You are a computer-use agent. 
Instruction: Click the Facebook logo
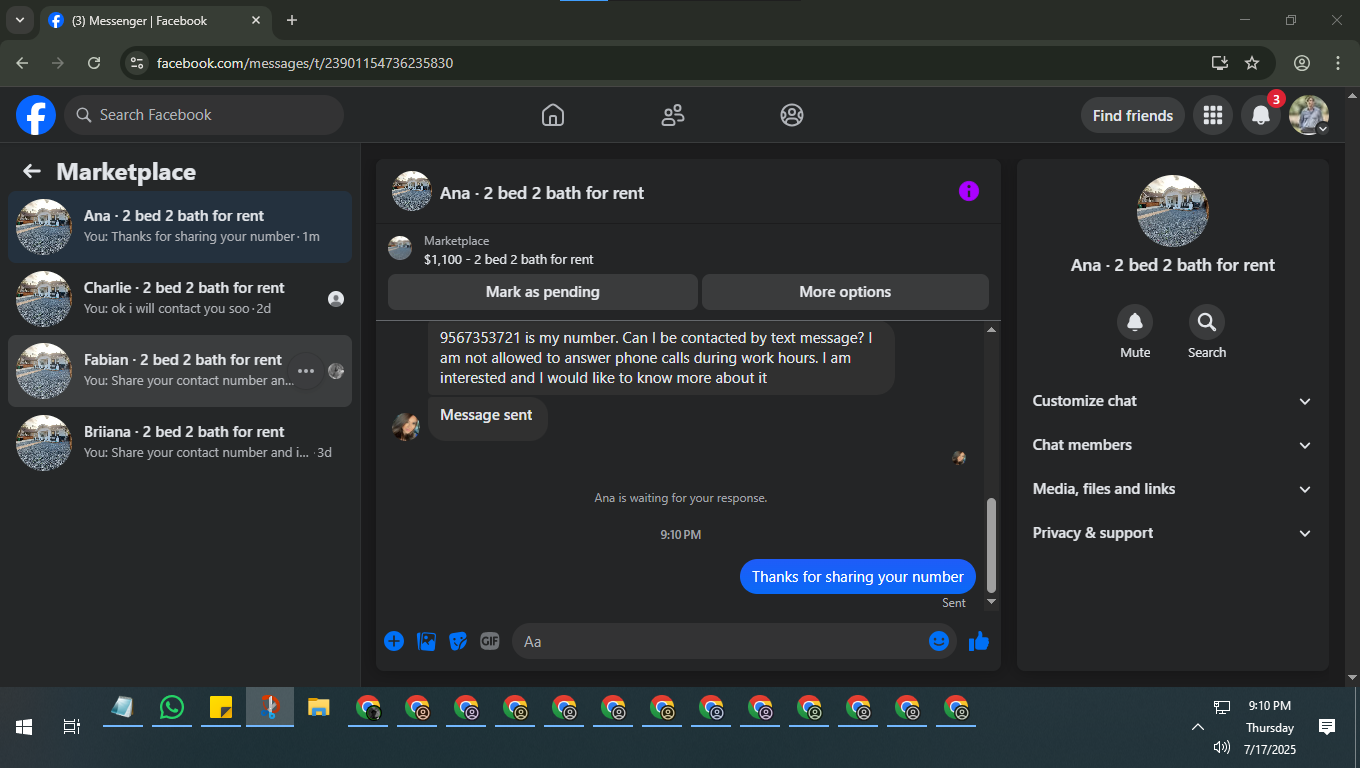pos(36,115)
